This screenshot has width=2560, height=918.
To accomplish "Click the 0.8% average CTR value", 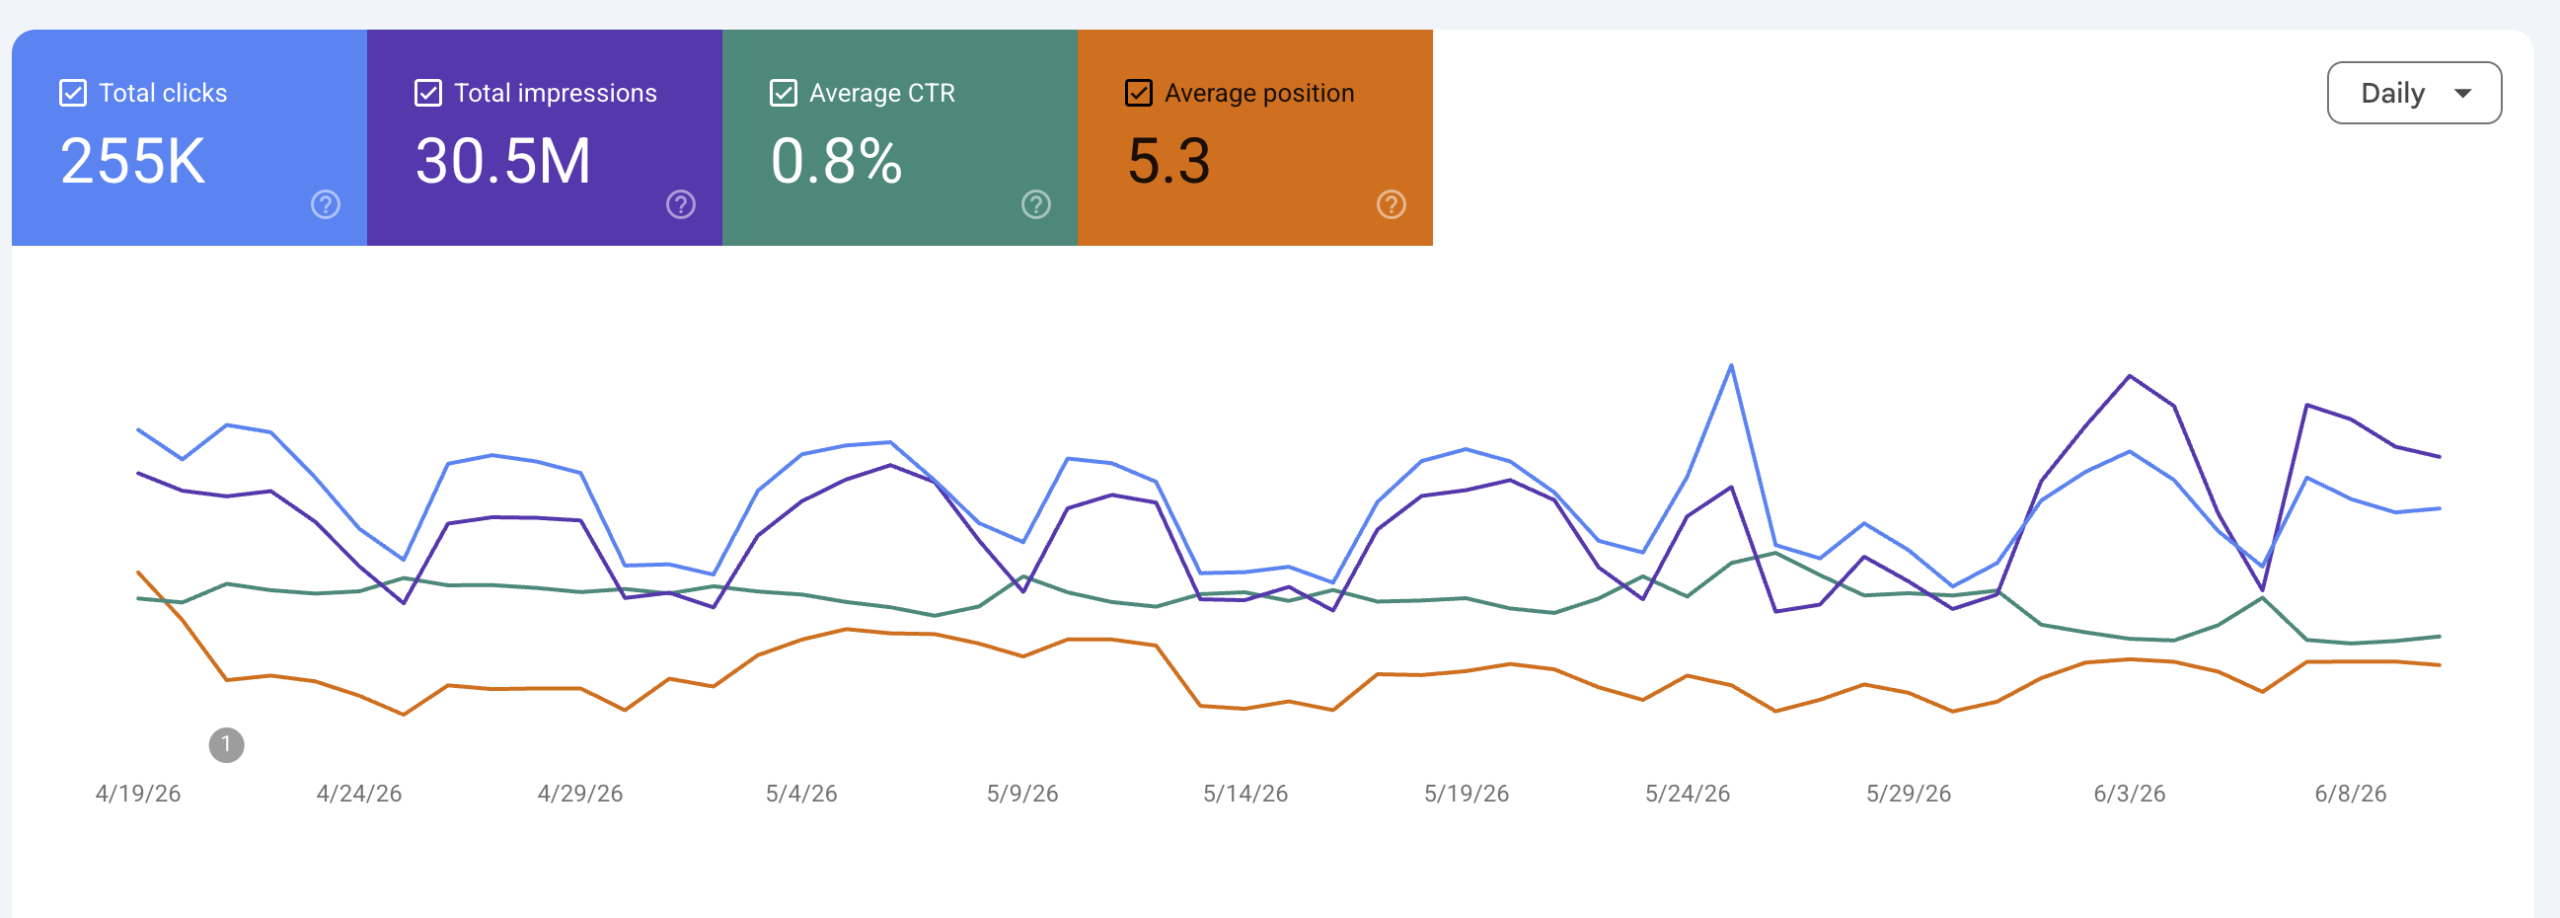I will [x=836, y=161].
